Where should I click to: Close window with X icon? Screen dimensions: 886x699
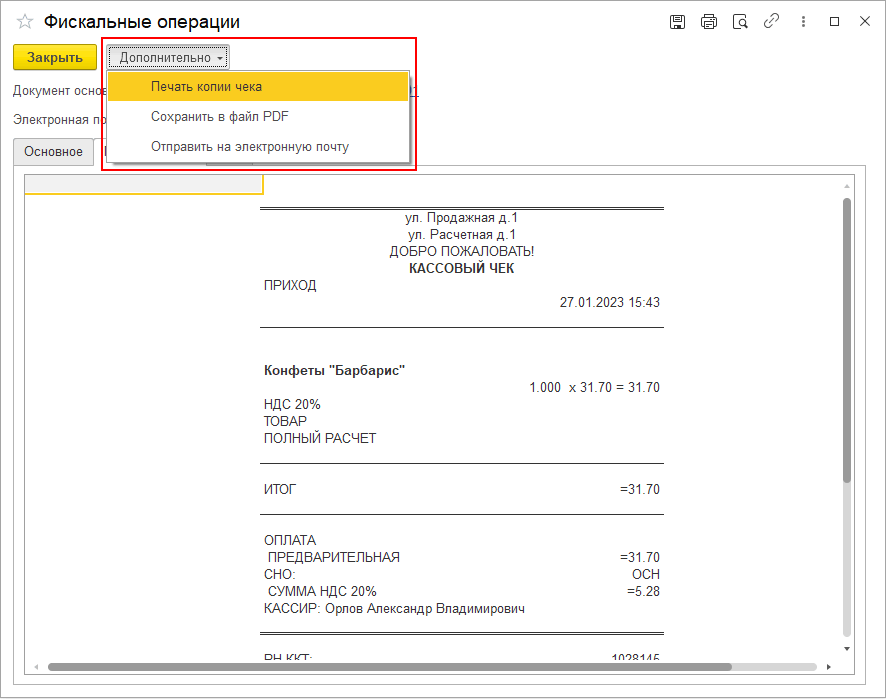(x=865, y=21)
